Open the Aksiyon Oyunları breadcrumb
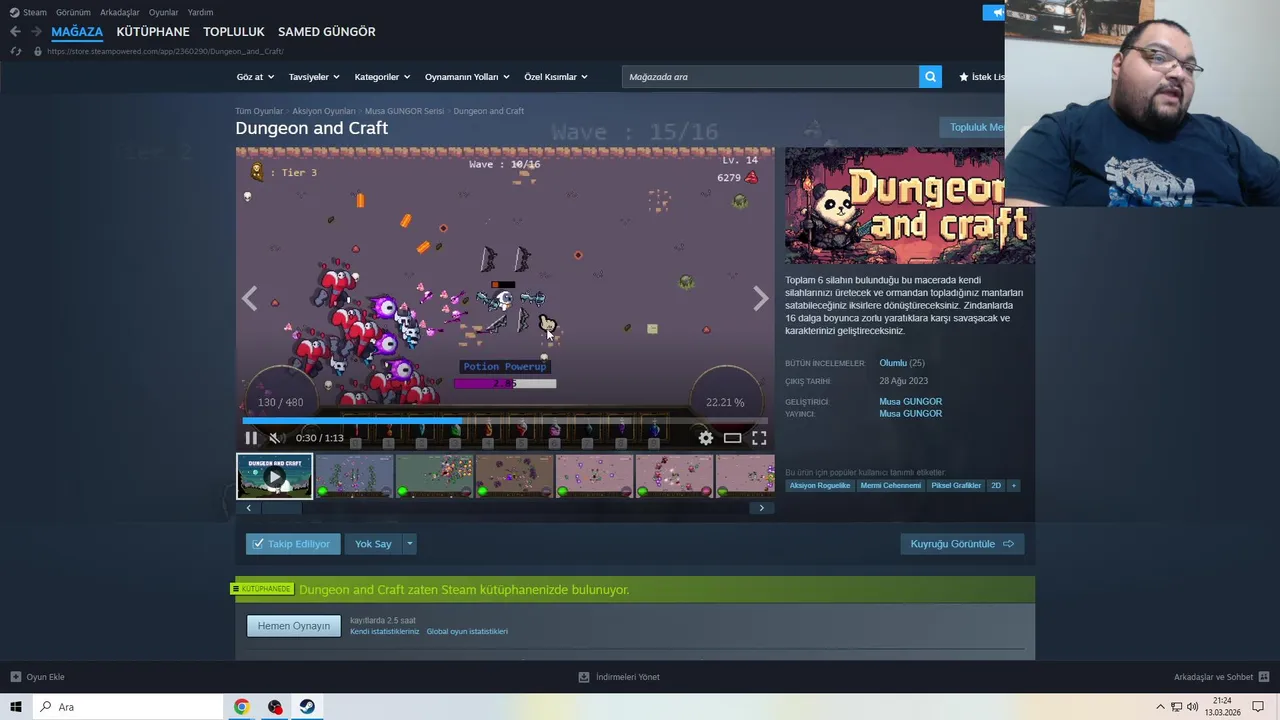The height and width of the screenshot is (720, 1280). [x=324, y=111]
